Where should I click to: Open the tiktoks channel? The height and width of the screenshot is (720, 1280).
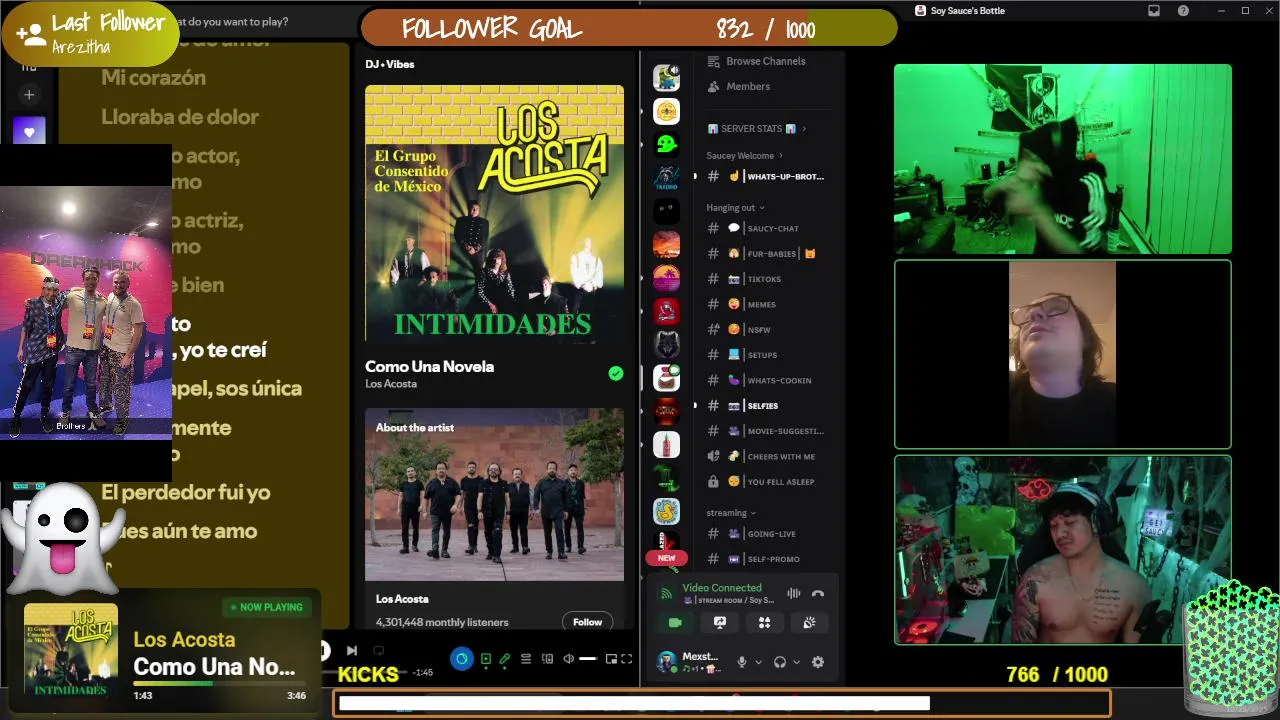coord(767,279)
